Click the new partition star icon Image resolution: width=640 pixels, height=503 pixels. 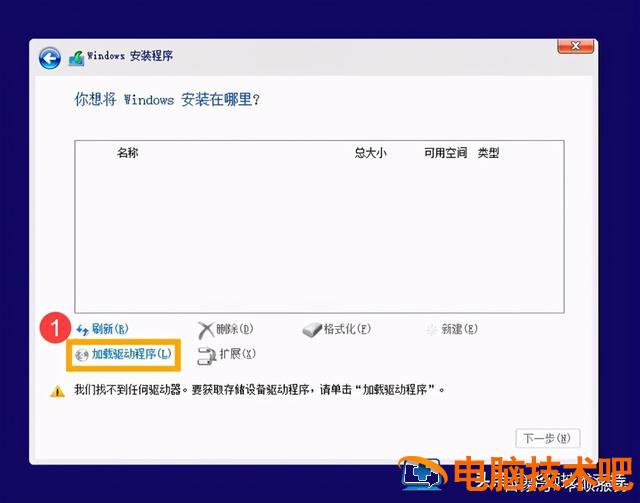point(431,330)
